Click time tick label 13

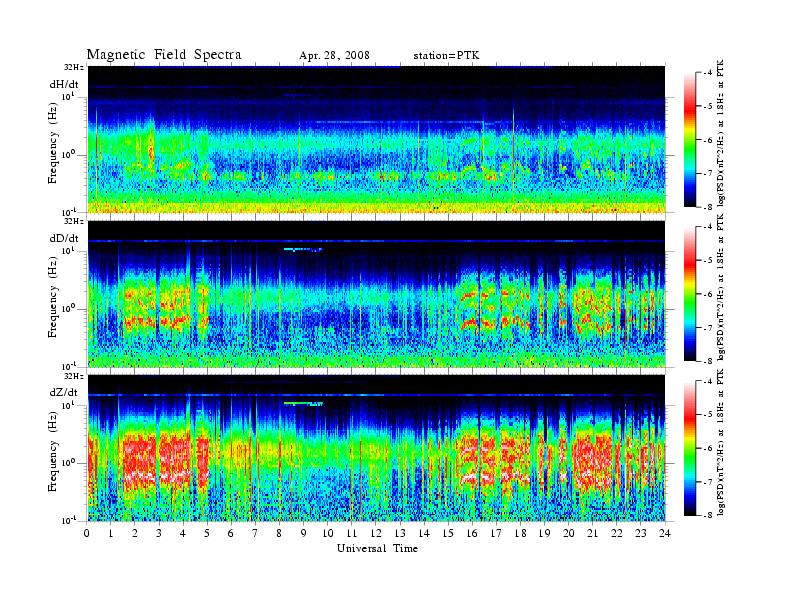coord(400,534)
